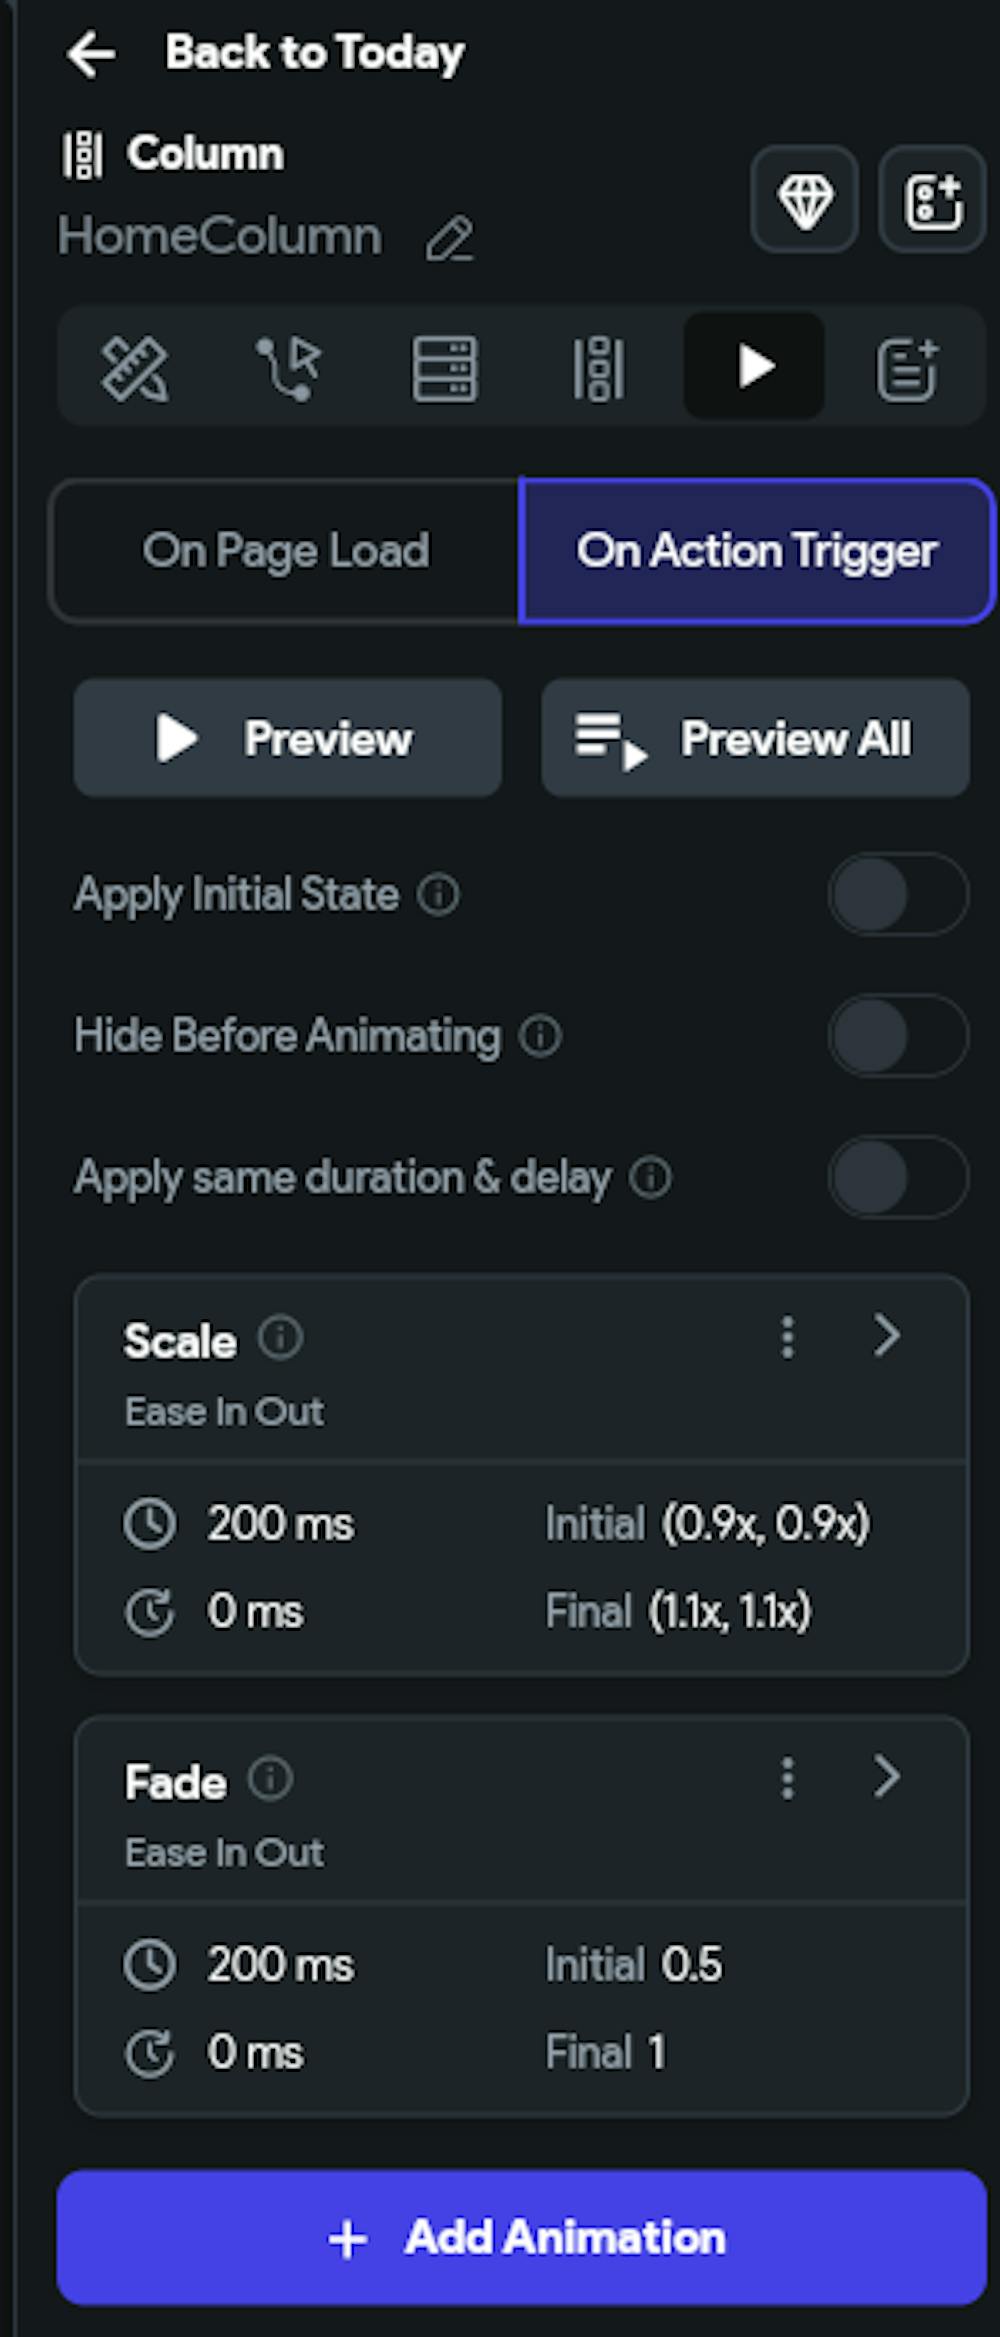Expand the Fade animation settings
Screen dimensions: 1000x2337
(x=887, y=1777)
